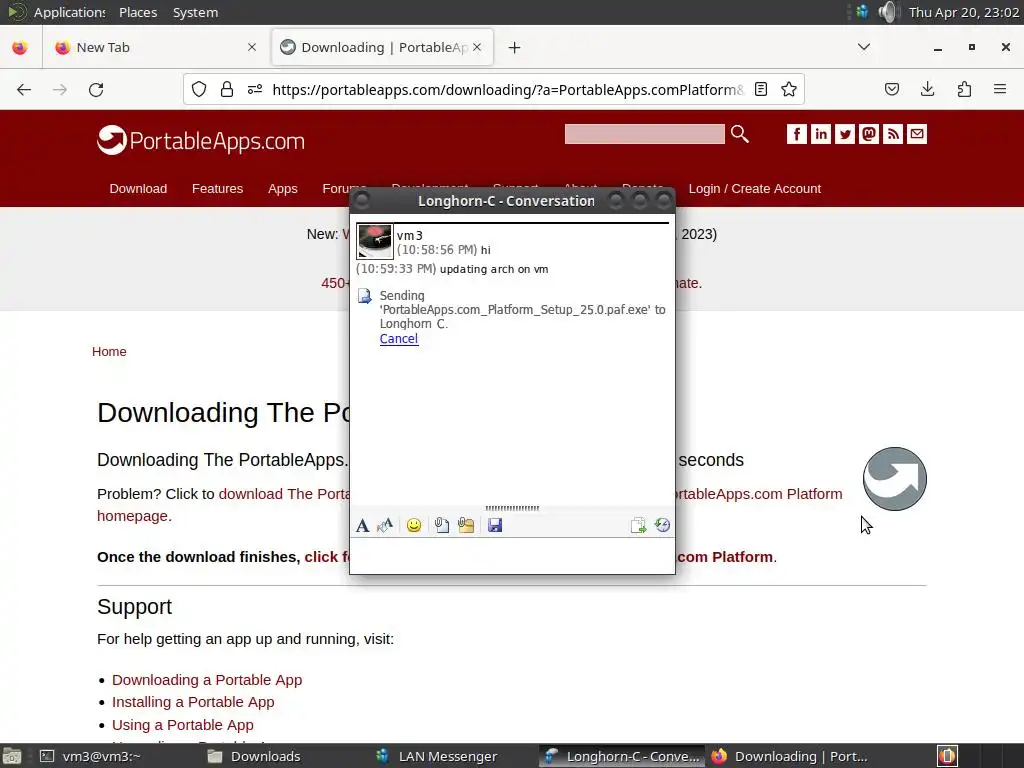
Task: Open the Apps site menu item
Action: (283, 189)
